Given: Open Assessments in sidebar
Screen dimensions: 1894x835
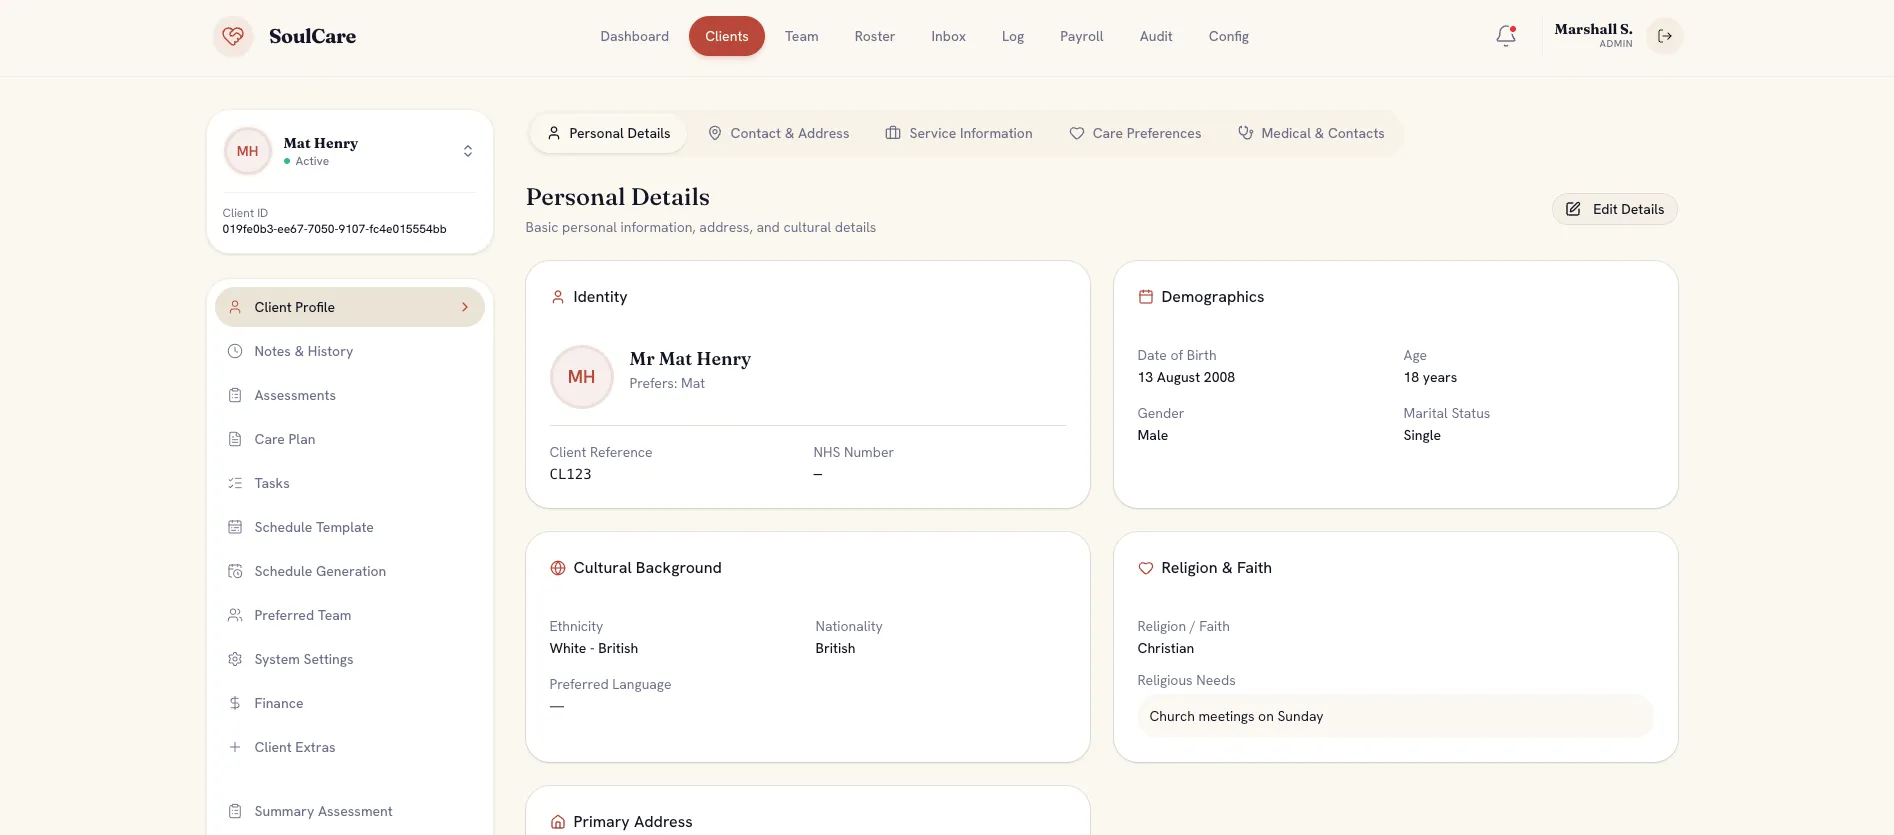Looking at the screenshot, I should 350,395.
